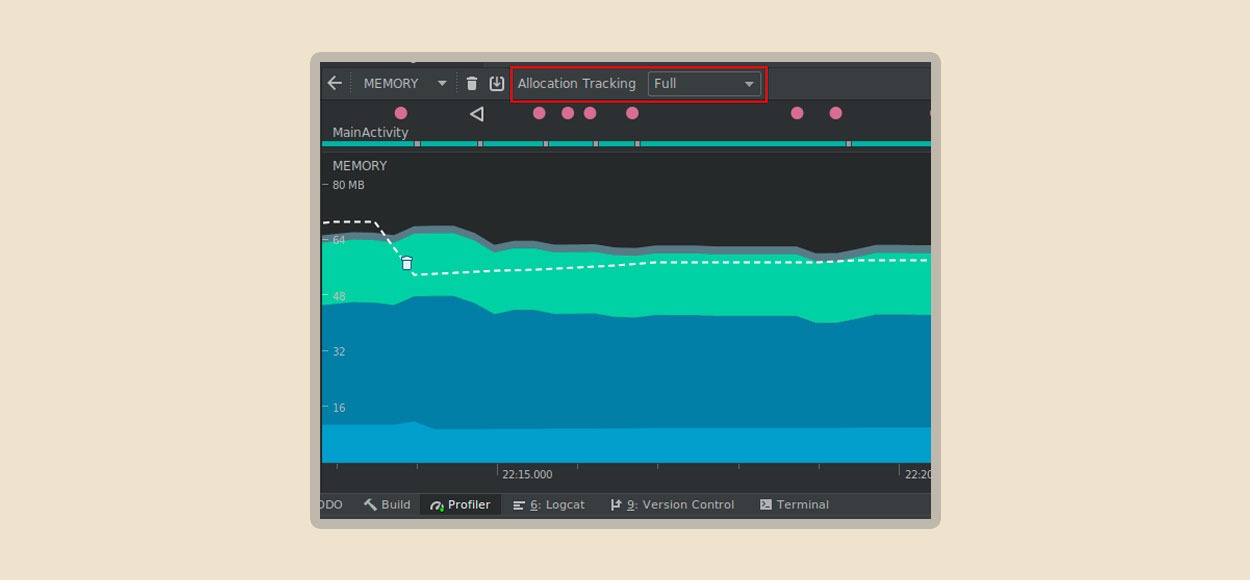1250x580 pixels.
Task: Open the 9: Version Control tab
Action: (672, 505)
